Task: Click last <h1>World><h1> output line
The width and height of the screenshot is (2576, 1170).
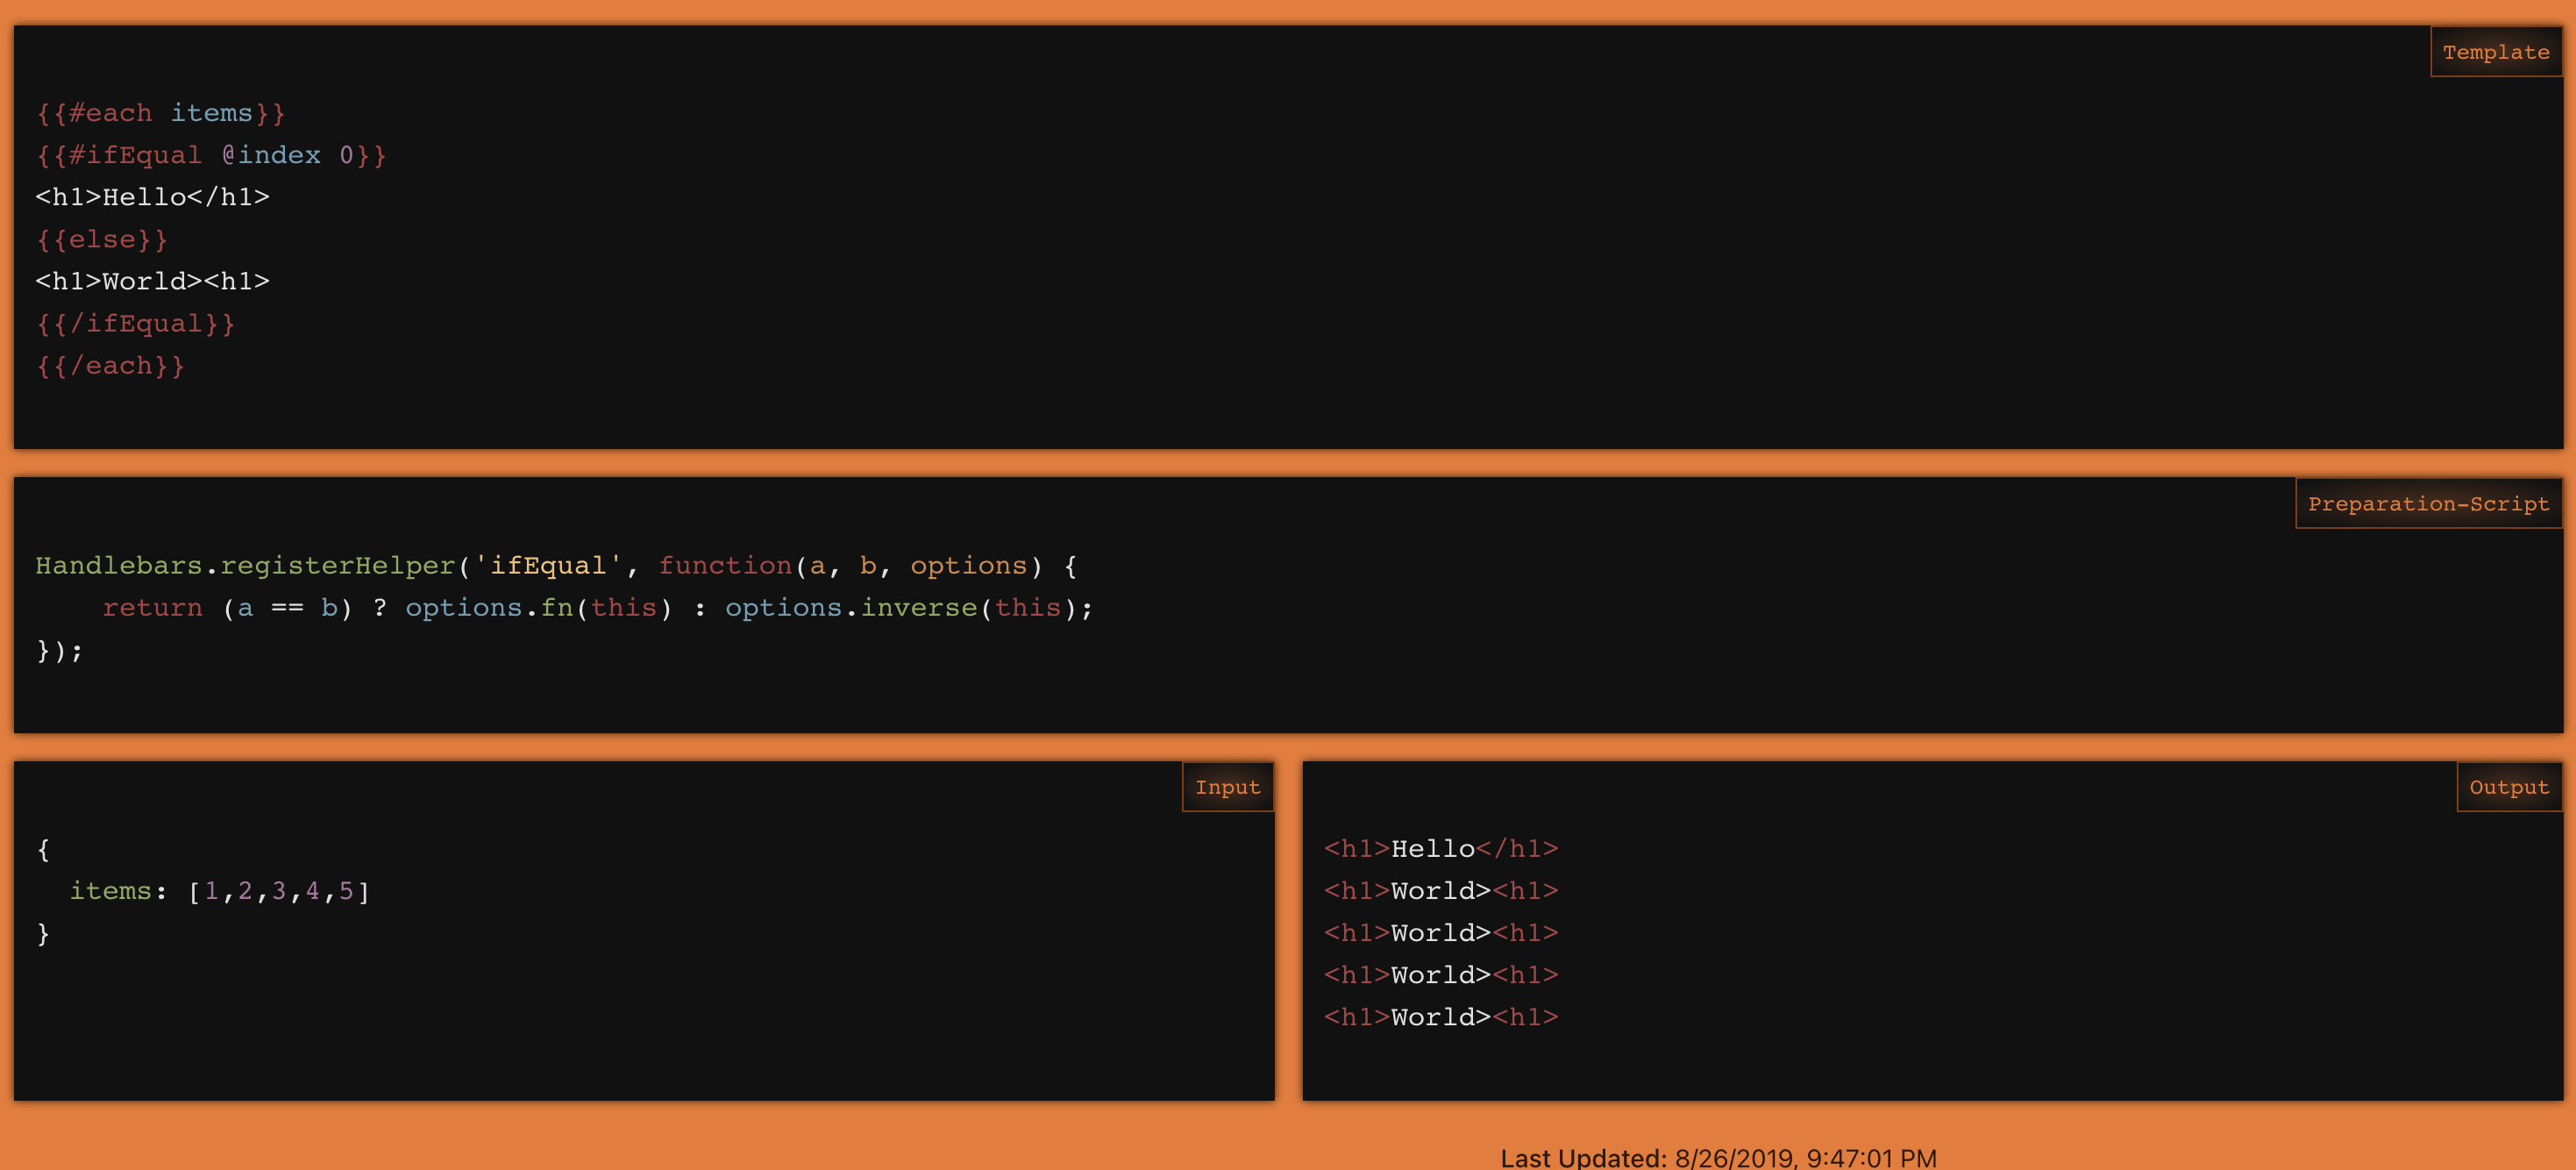Action: 1441,1017
